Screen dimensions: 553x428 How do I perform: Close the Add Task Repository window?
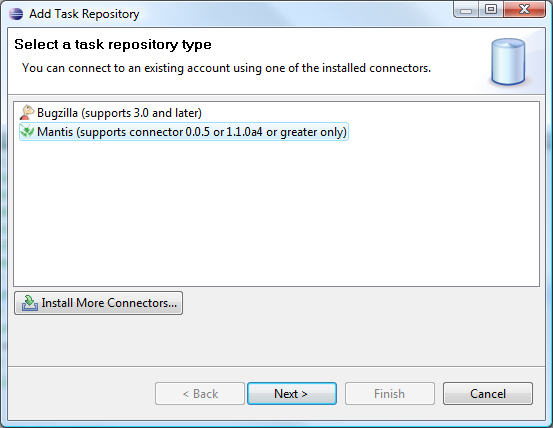(524, 9)
